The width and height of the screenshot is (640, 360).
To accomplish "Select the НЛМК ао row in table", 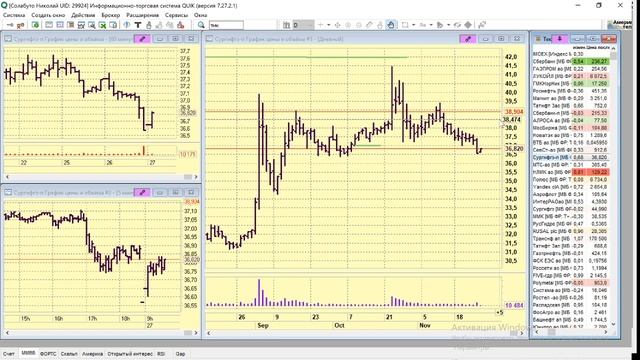I will pos(571,172).
